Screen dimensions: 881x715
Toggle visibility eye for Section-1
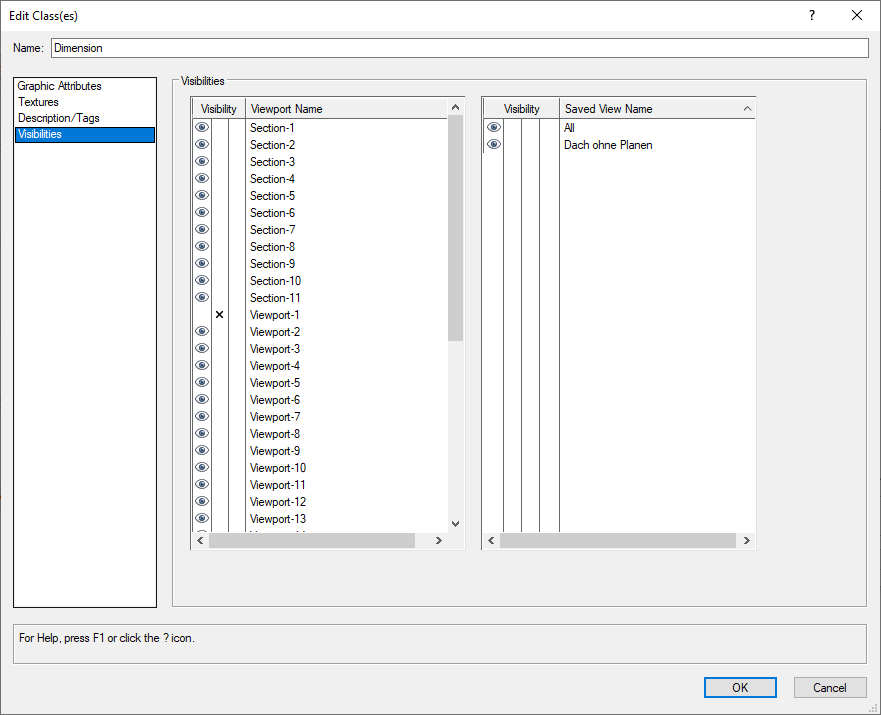coord(201,127)
